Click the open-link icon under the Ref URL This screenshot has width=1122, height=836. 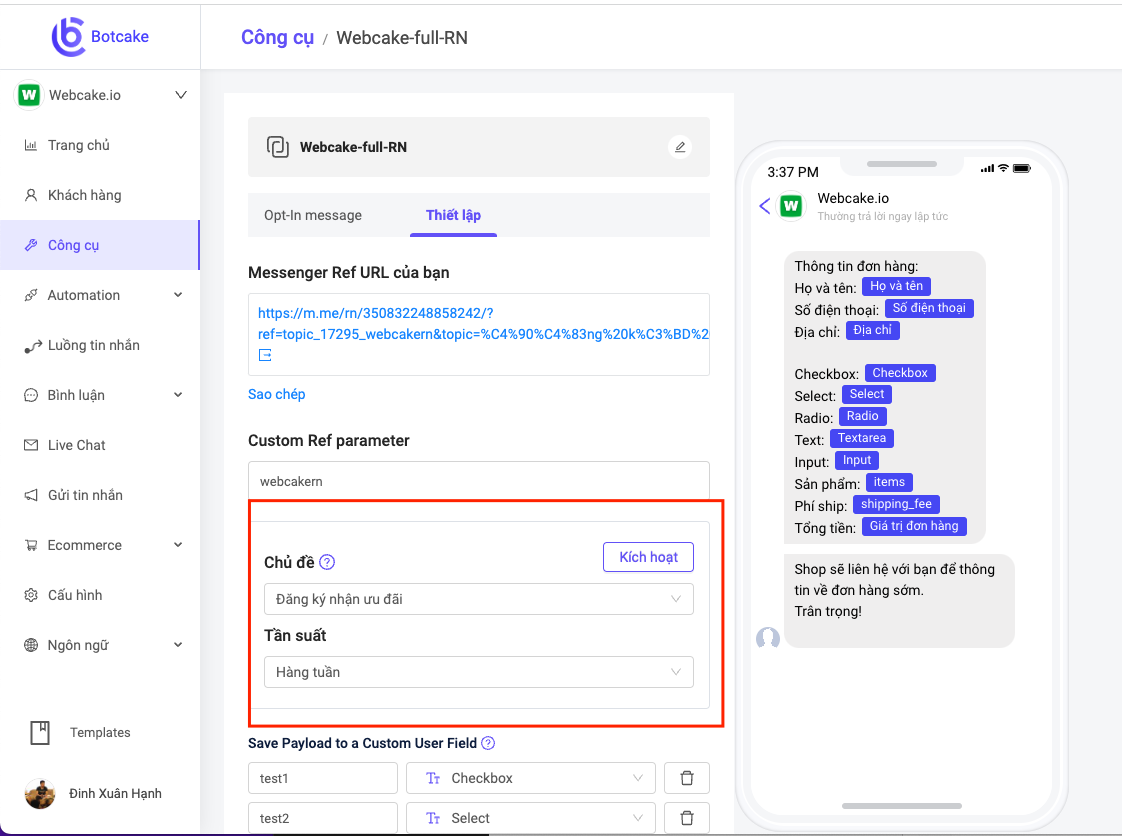265,355
